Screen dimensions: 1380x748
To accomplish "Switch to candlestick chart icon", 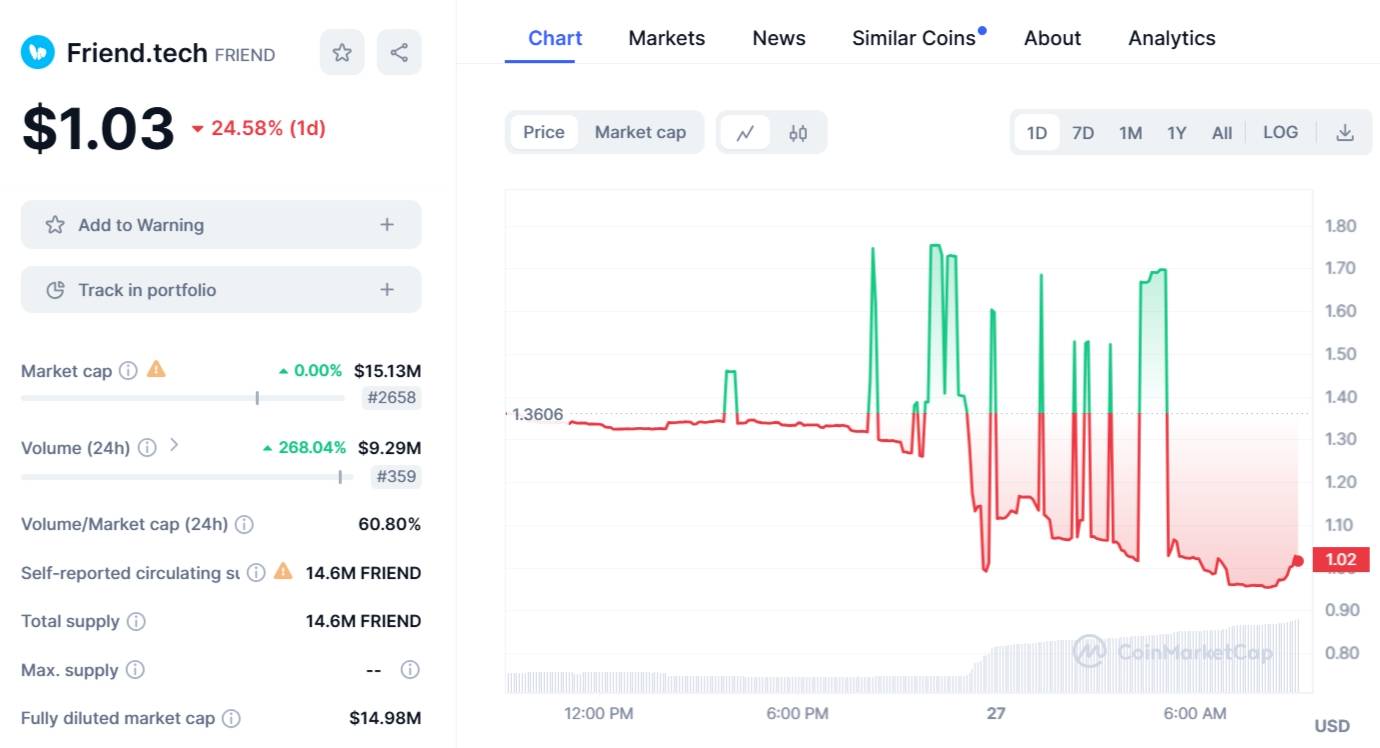I will coord(798,132).
